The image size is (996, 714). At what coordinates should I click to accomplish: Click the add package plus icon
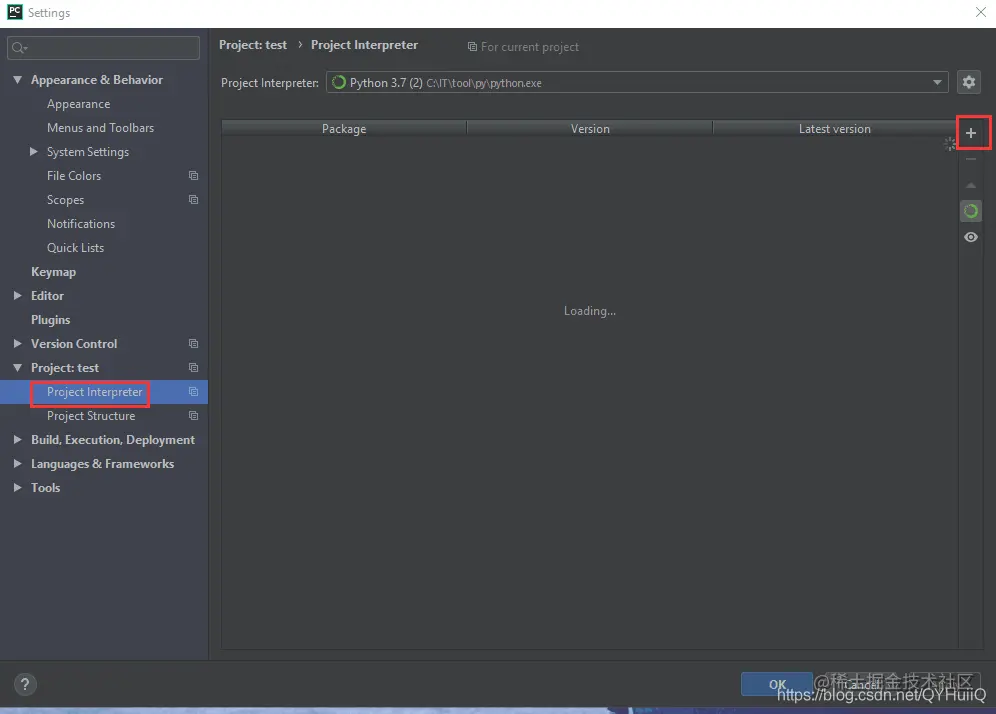point(971,133)
